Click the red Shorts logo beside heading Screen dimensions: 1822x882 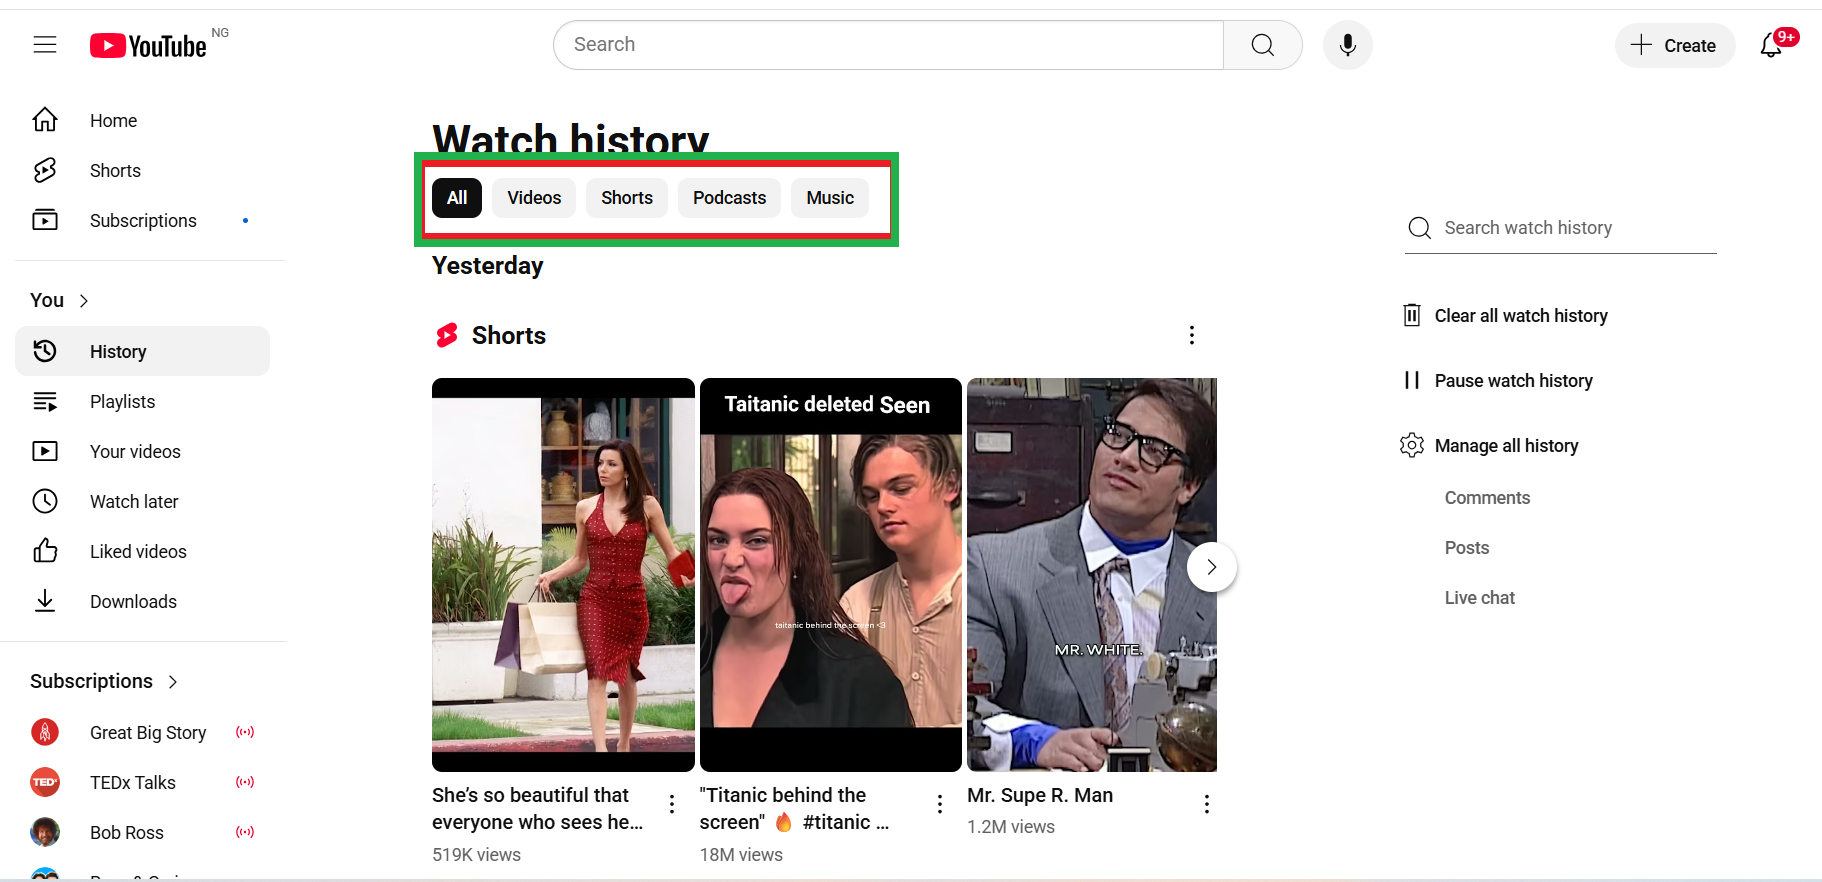coord(447,335)
